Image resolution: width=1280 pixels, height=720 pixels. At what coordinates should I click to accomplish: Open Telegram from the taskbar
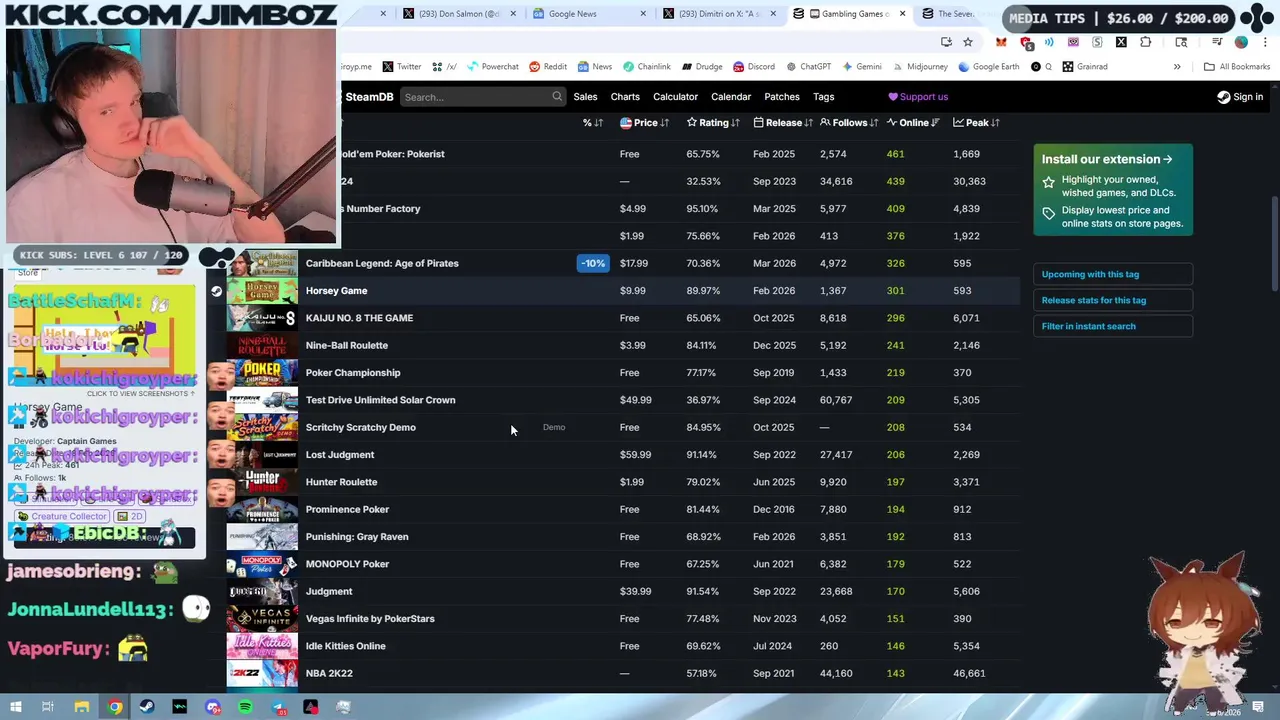tap(278, 707)
